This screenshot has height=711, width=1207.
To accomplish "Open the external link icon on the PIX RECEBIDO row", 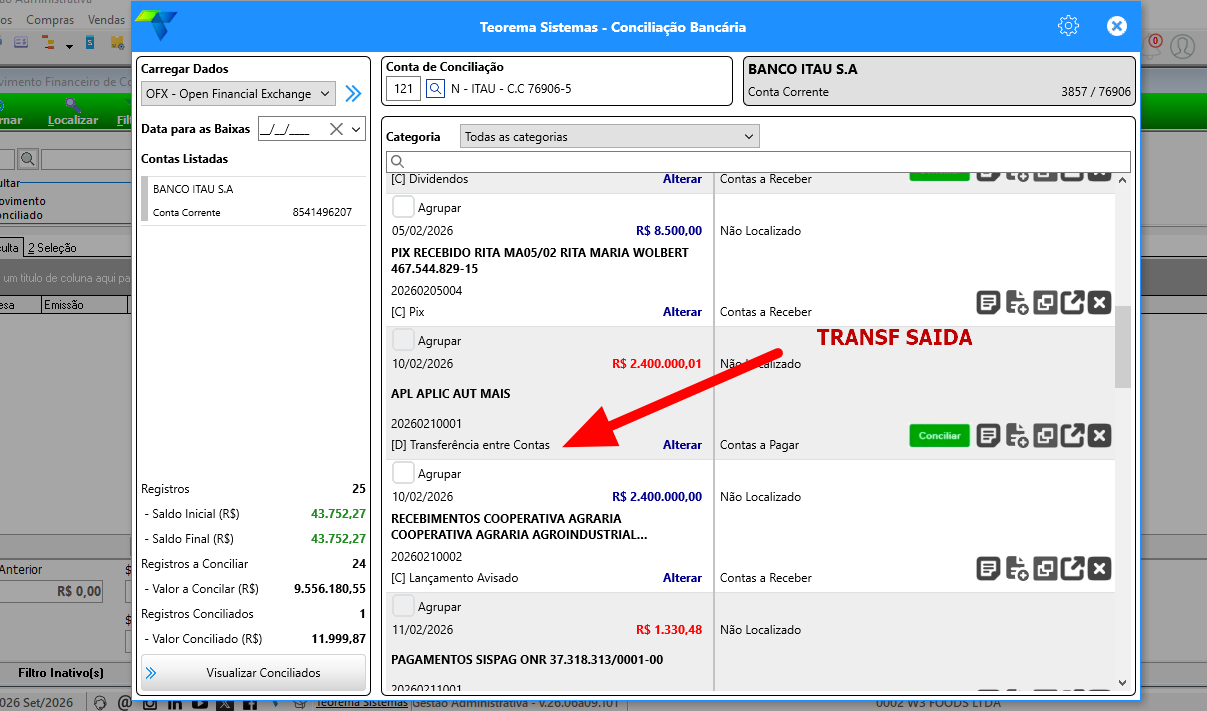I will (x=1072, y=303).
